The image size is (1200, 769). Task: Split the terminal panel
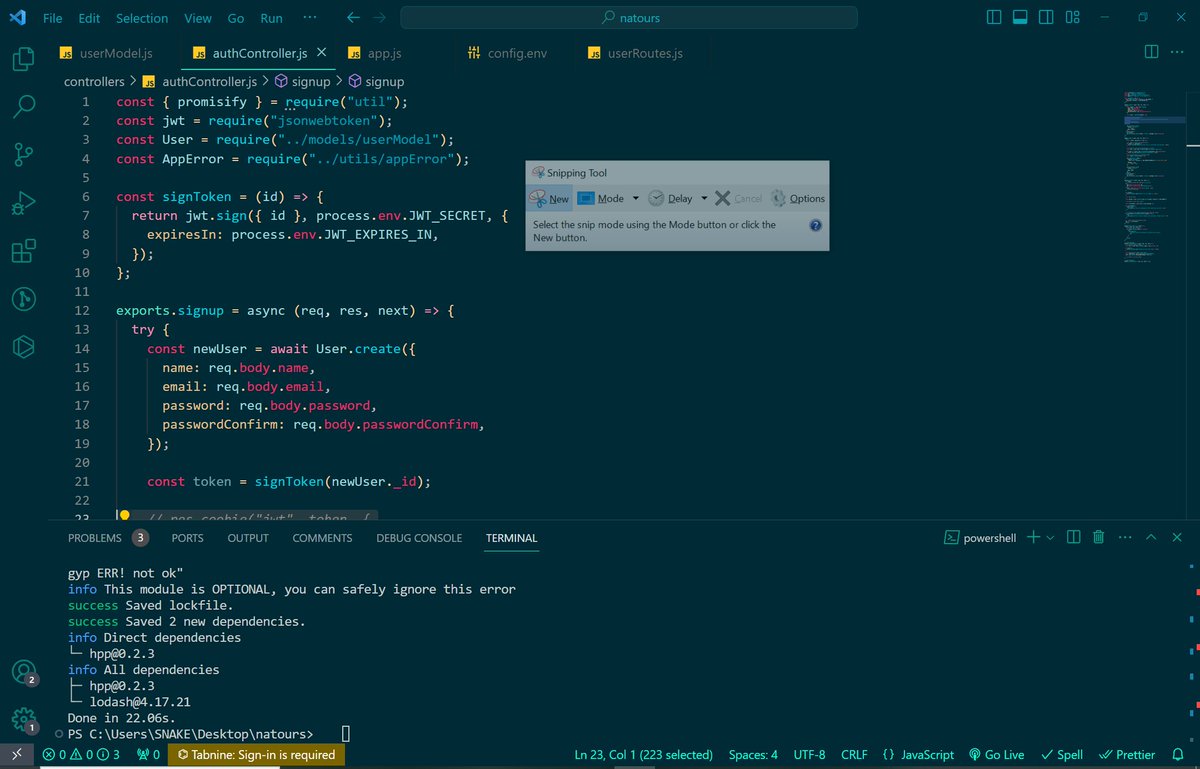pyautogui.click(x=1074, y=537)
